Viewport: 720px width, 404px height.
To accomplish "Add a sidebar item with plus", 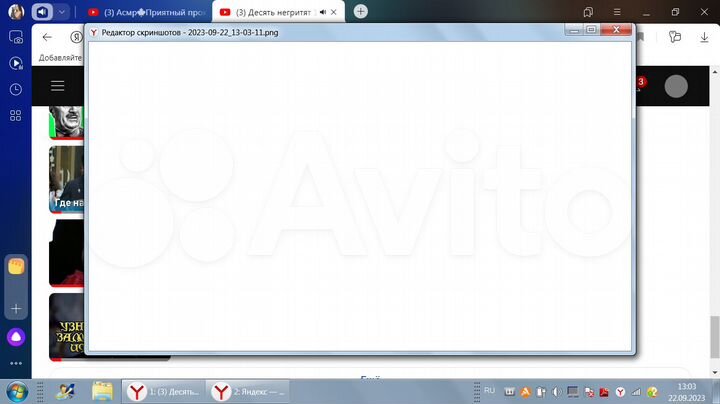I will tap(16, 309).
